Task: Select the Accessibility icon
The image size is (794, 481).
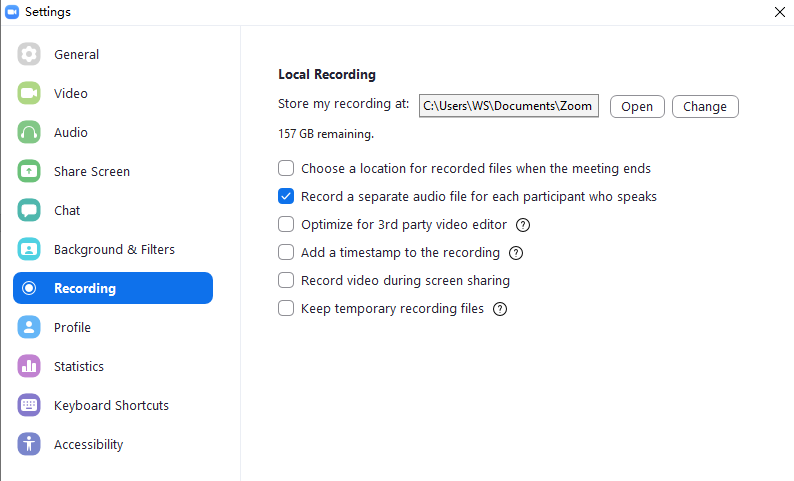Action: click(29, 444)
